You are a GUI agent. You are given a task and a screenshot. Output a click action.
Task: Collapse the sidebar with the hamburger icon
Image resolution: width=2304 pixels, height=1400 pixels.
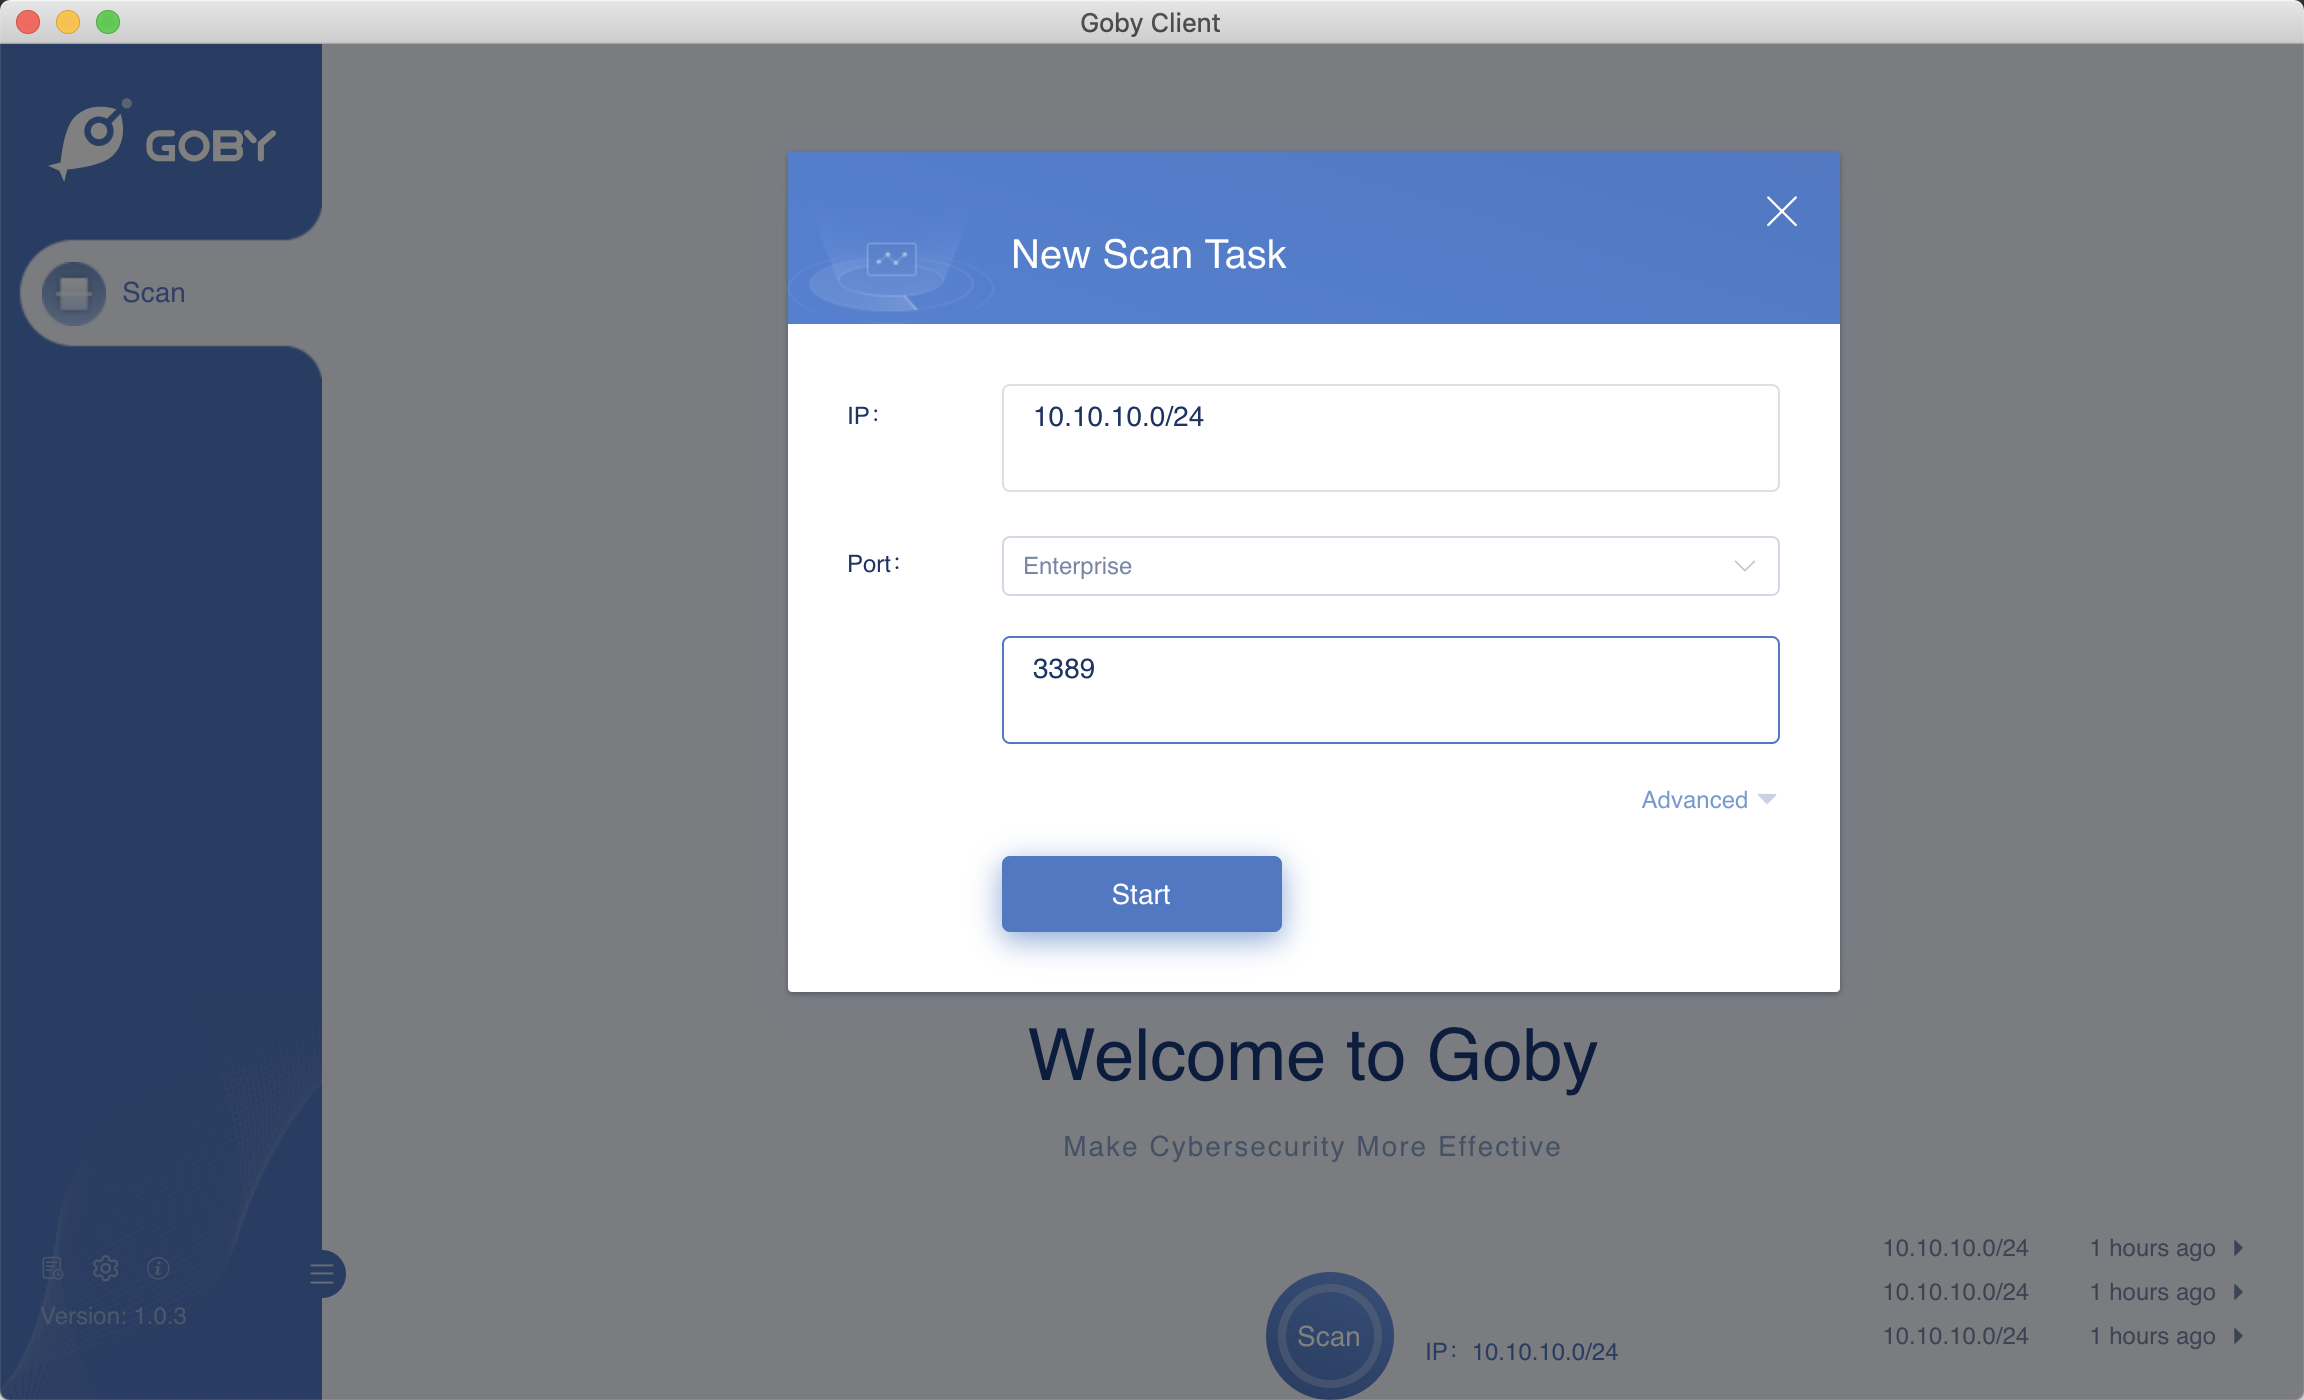tap(322, 1274)
